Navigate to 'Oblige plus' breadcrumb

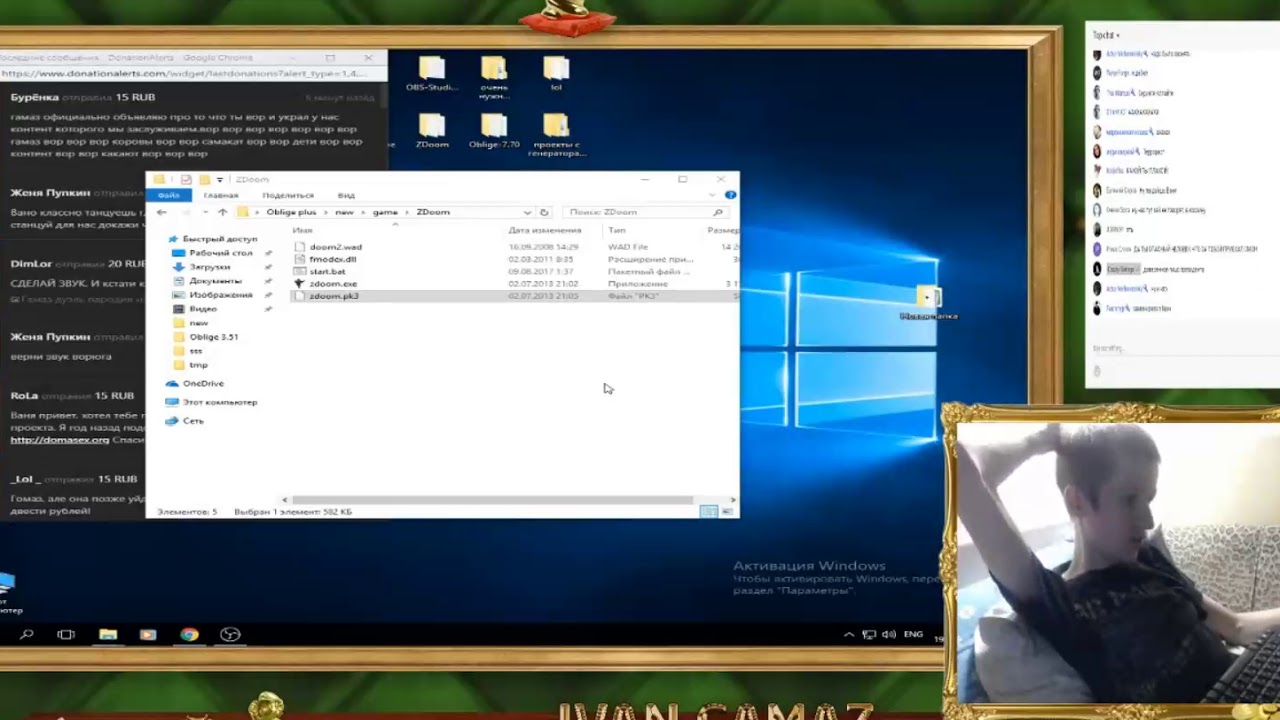291,212
